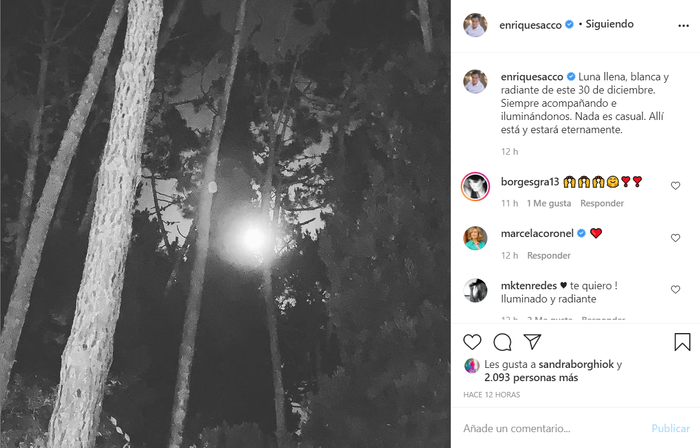Show the 2.093 personas más likes list
Screen dimensions: 700x448
pyautogui.click(x=530, y=379)
